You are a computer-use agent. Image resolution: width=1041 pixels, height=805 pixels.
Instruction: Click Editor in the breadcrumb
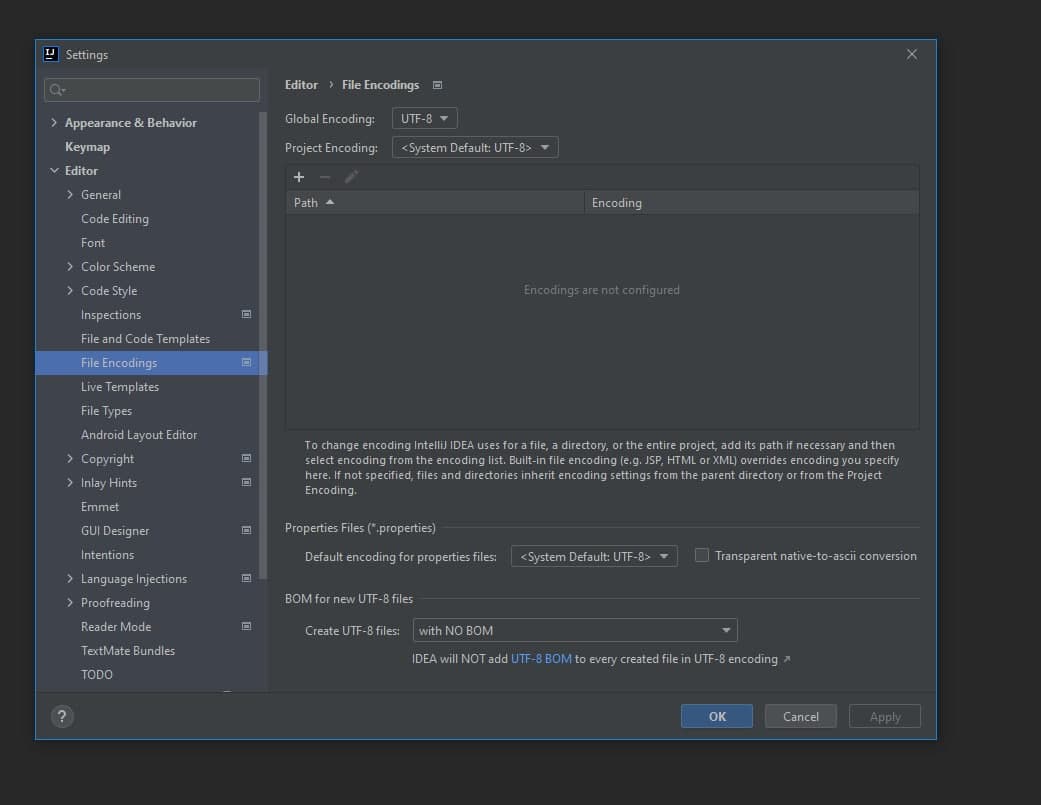301,85
